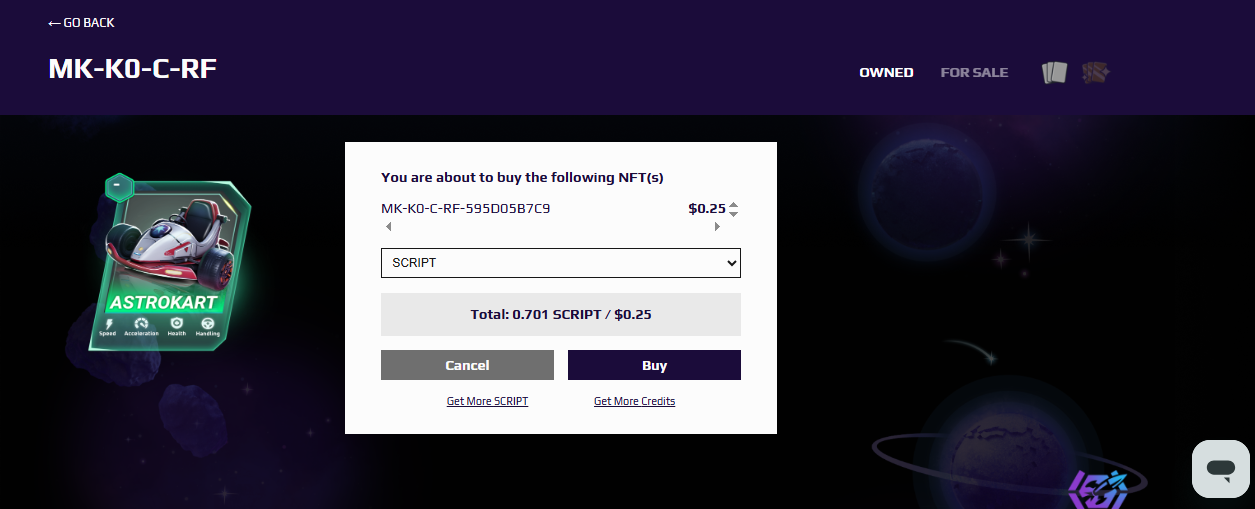The height and width of the screenshot is (509, 1255).
Task: Click the left scroll arrow under NFT ID
Action: [388, 227]
